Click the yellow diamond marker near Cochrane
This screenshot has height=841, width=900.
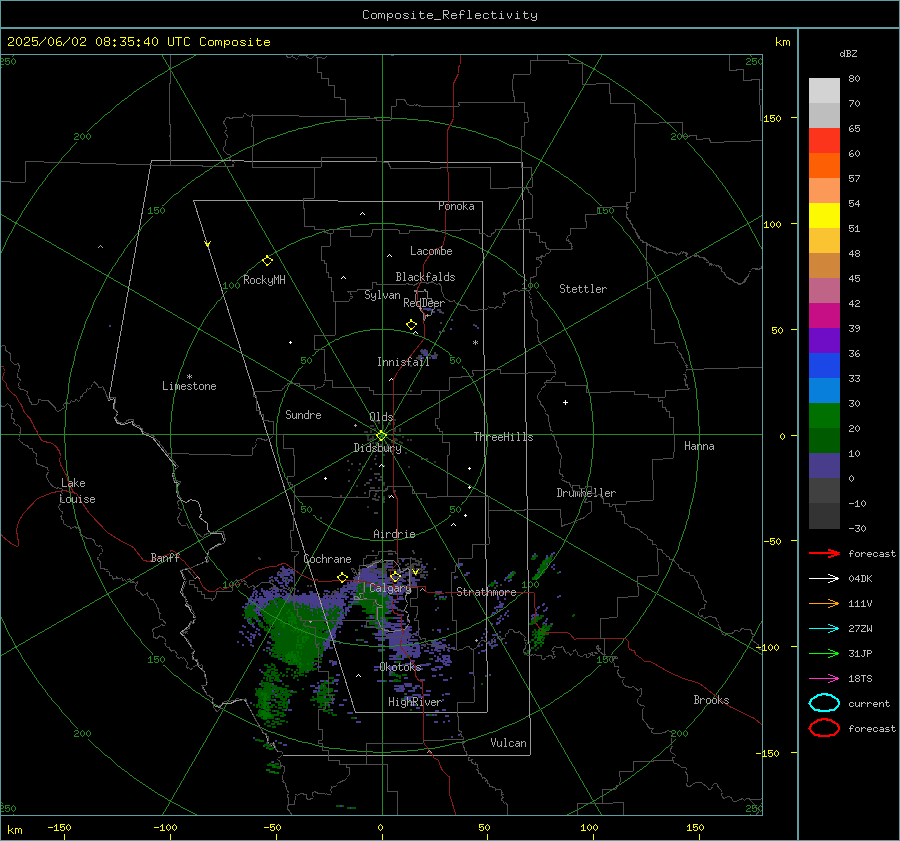[343, 577]
